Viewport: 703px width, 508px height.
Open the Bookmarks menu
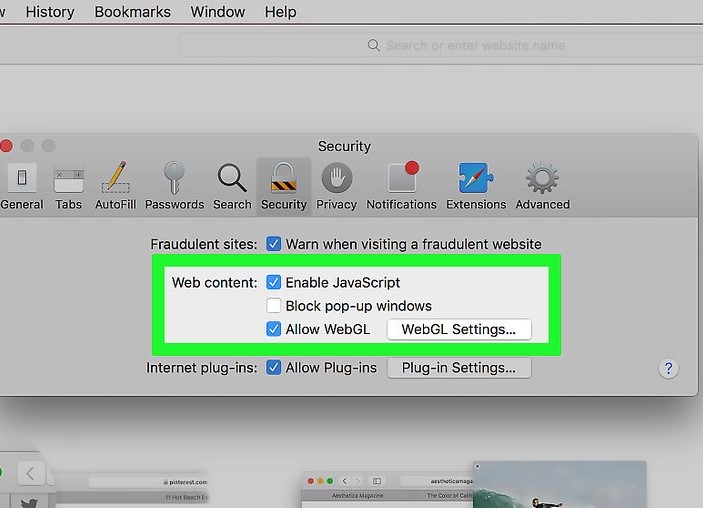tap(132, 12)
